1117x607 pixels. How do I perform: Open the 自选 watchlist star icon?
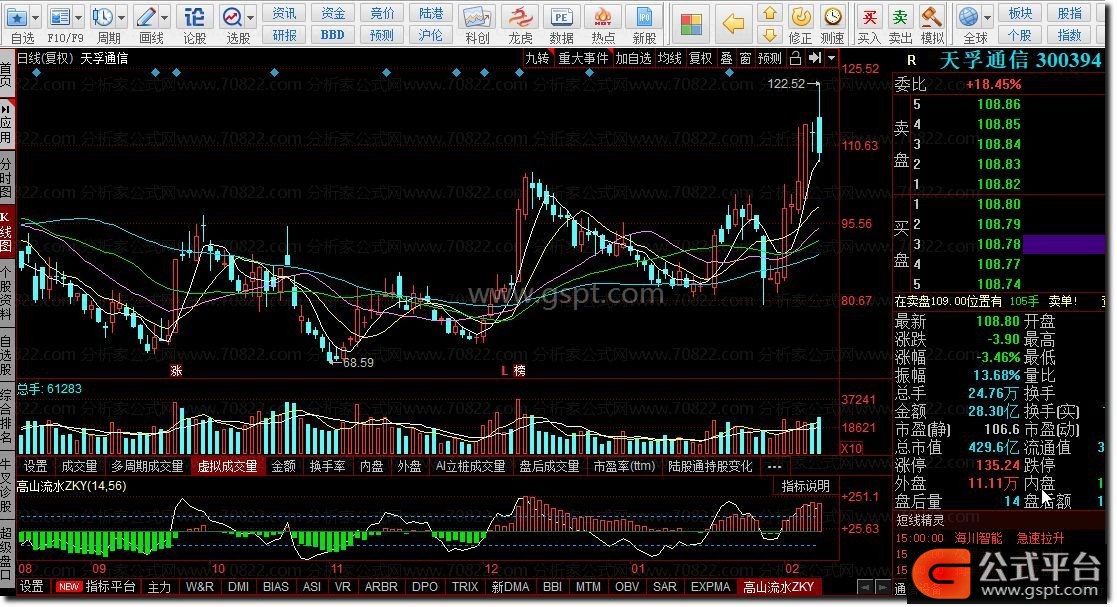click(16, 16)
